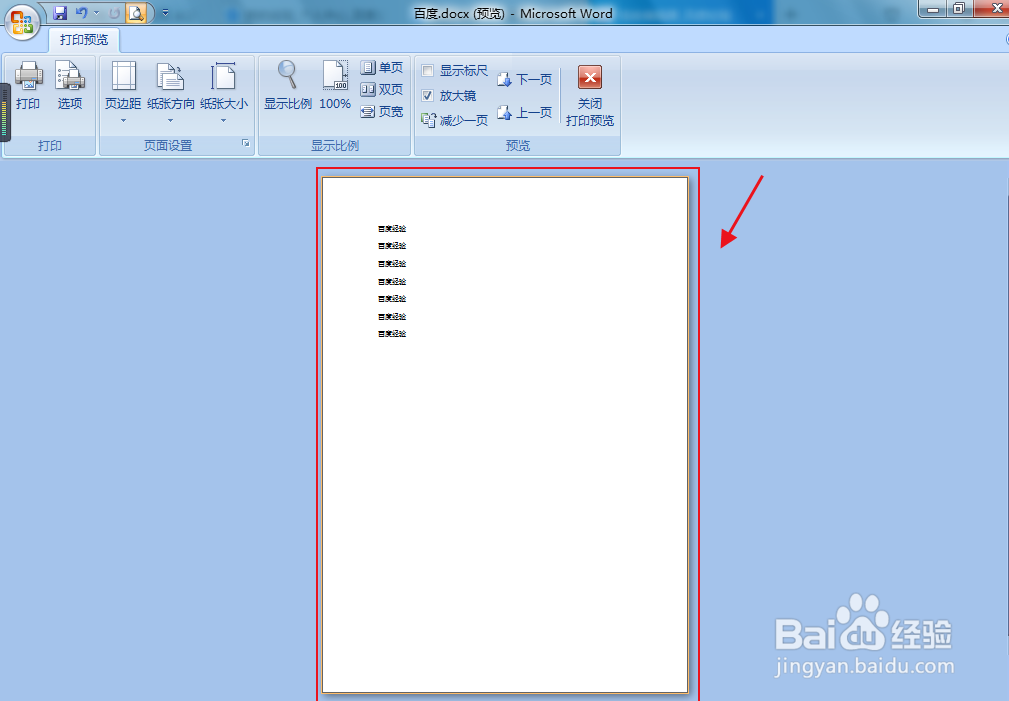The height and width of the screenshot is (701, 1009).
Task: Click the document preview page
Action: 505,435
